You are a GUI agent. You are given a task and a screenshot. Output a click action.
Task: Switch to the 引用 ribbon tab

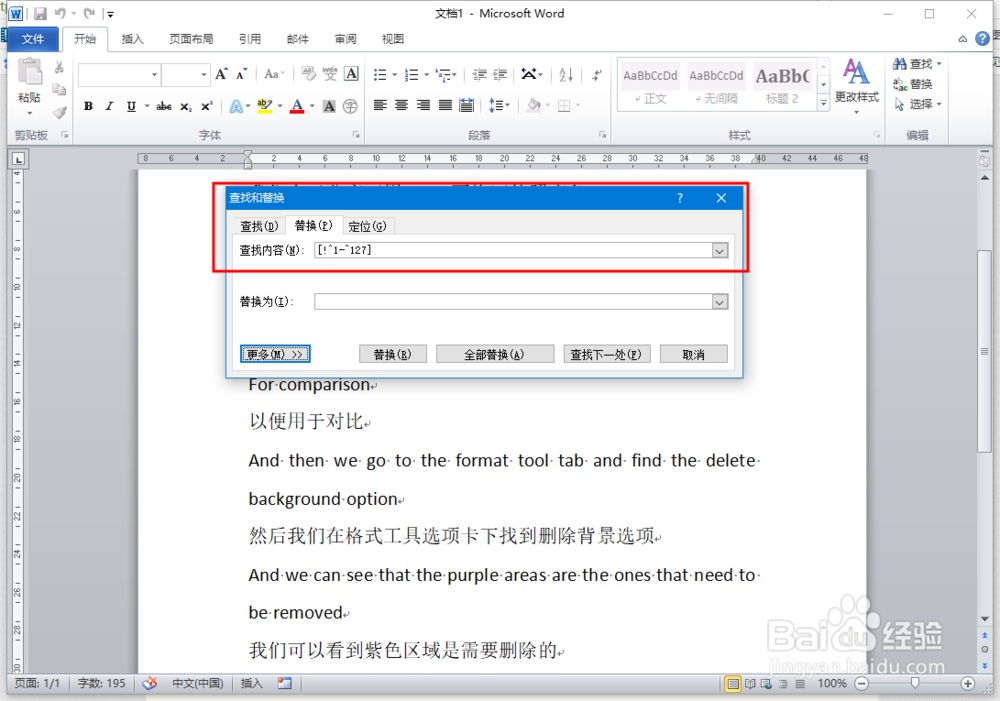click(x=249, y=39)
